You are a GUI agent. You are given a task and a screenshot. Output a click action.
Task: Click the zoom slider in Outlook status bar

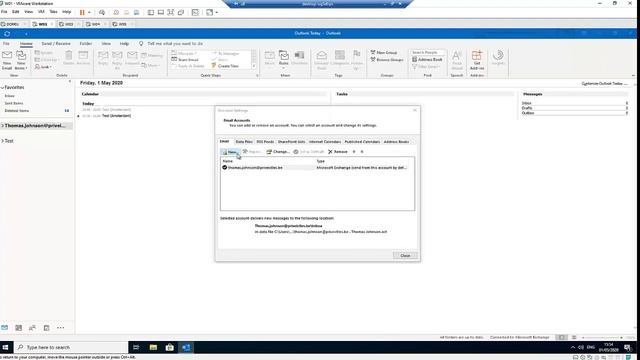click(602, 338)
